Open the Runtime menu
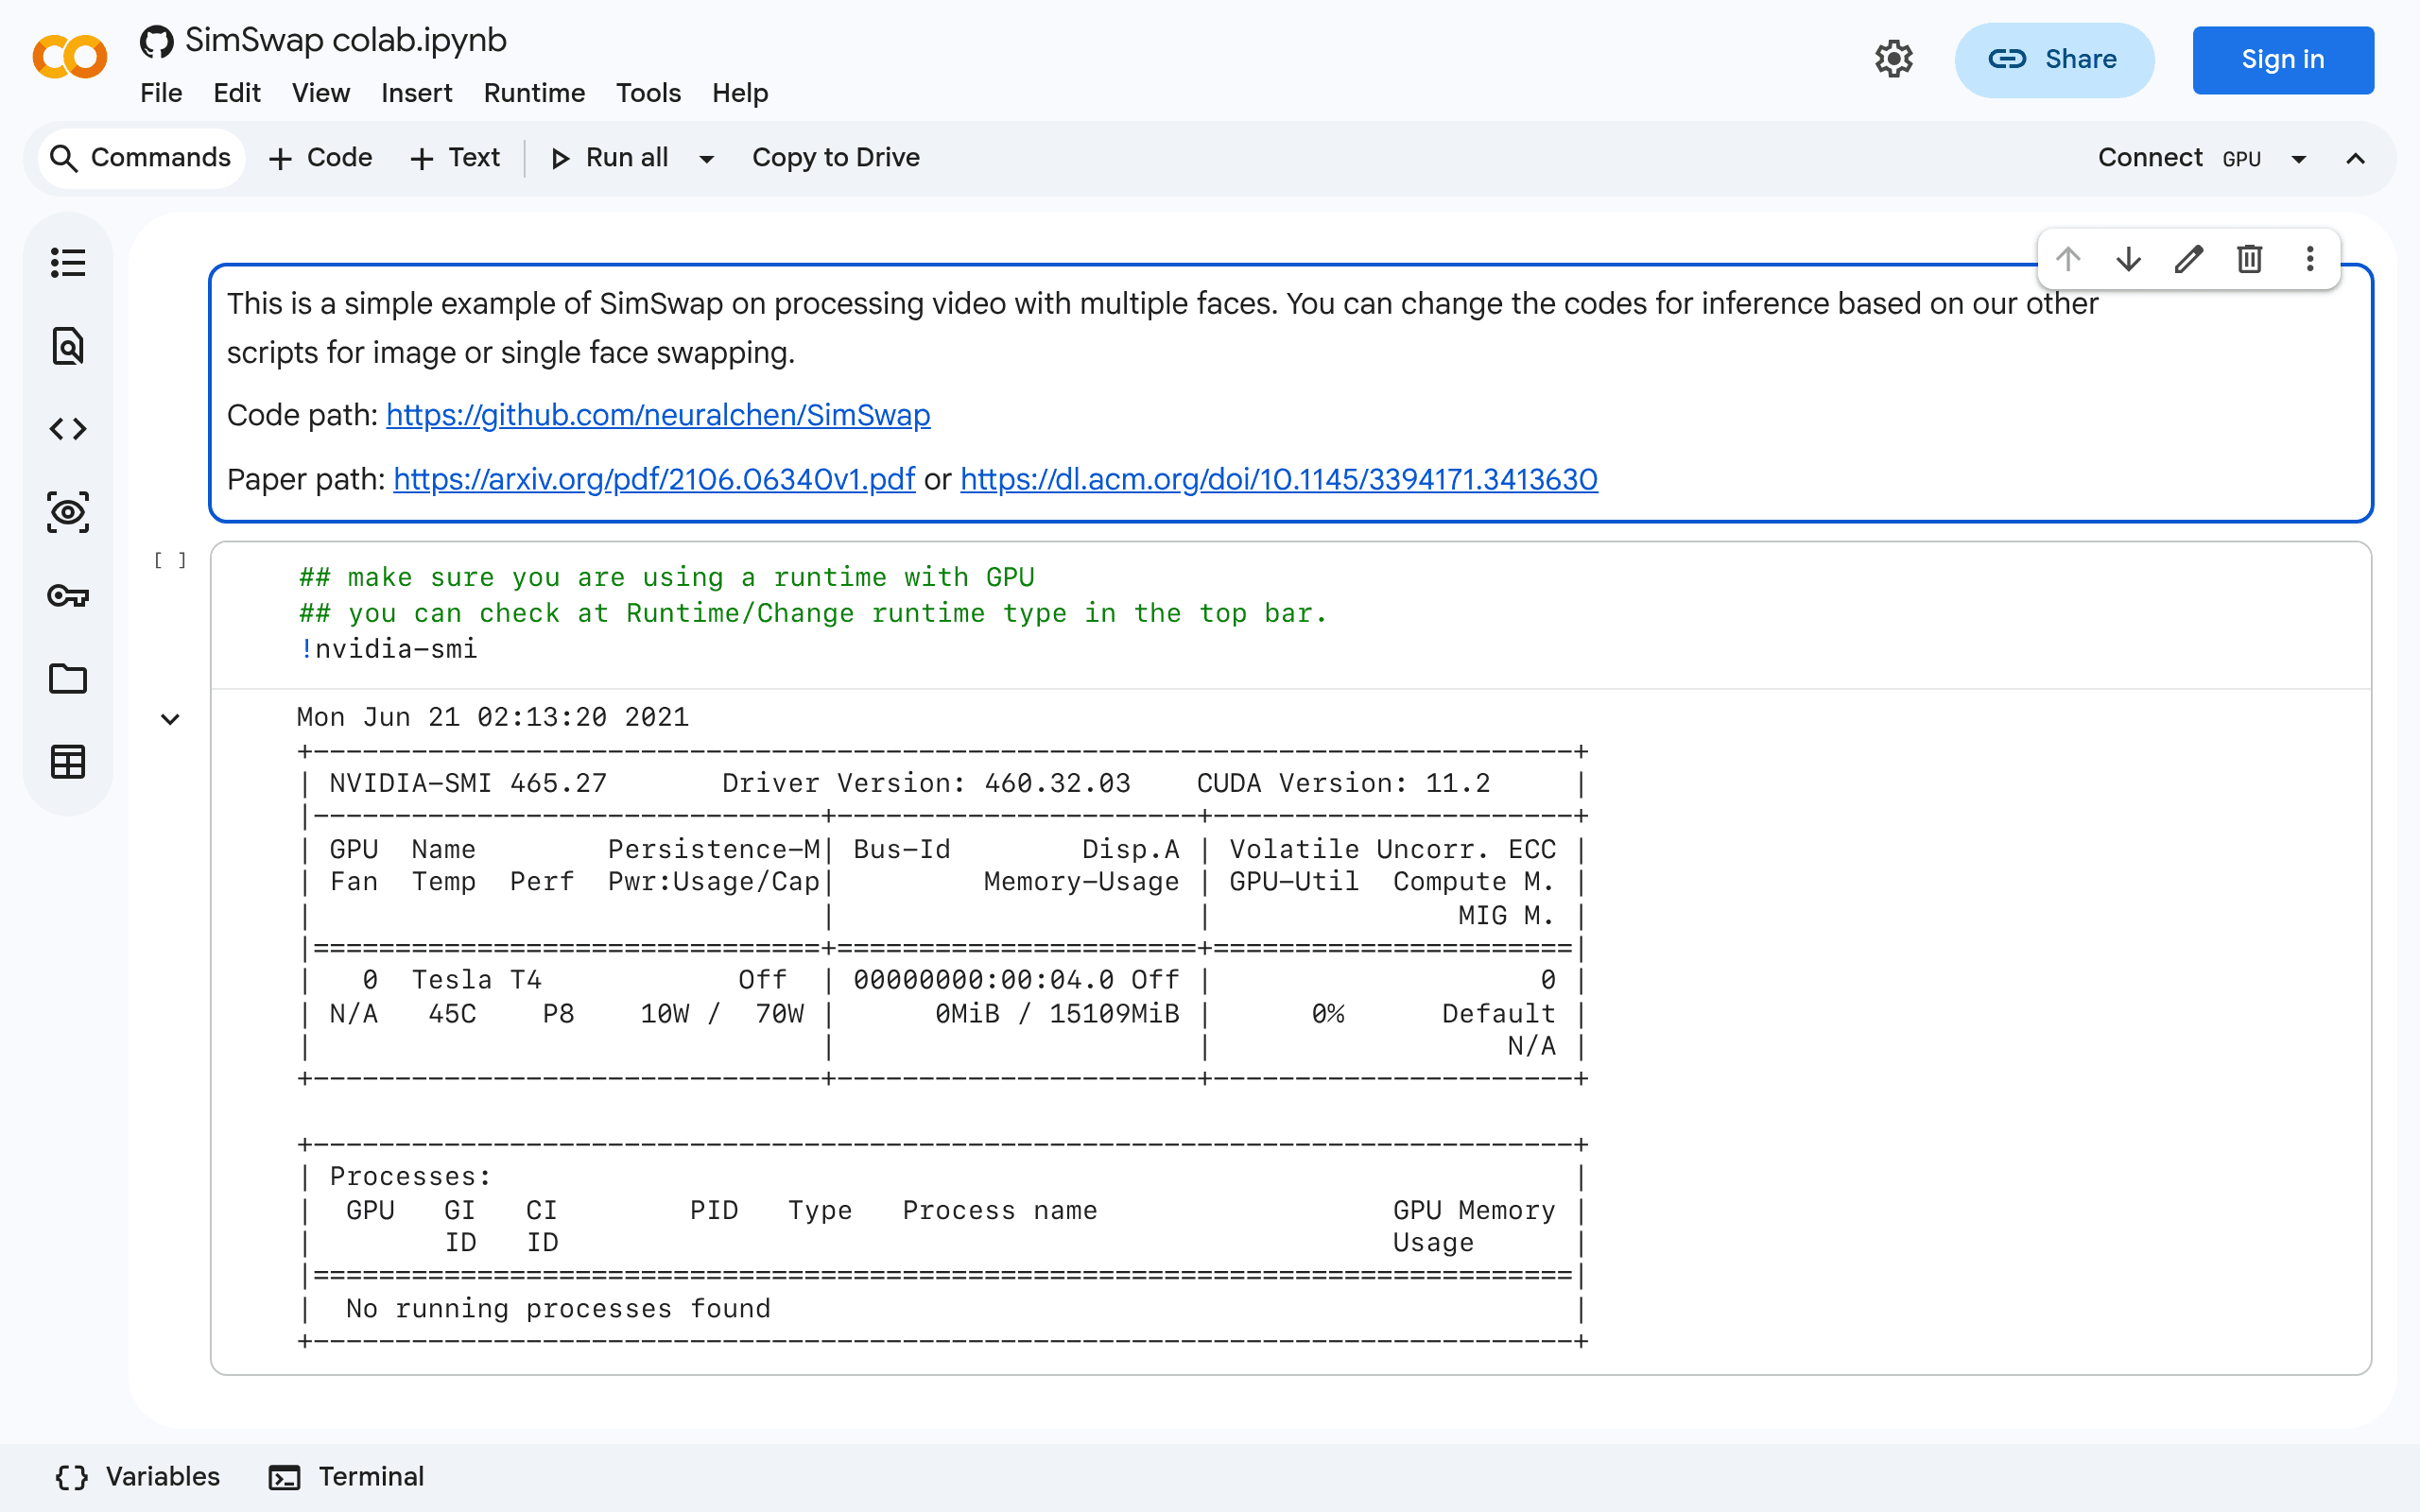The image size is (2420, 1512). [x=534, y=93]
